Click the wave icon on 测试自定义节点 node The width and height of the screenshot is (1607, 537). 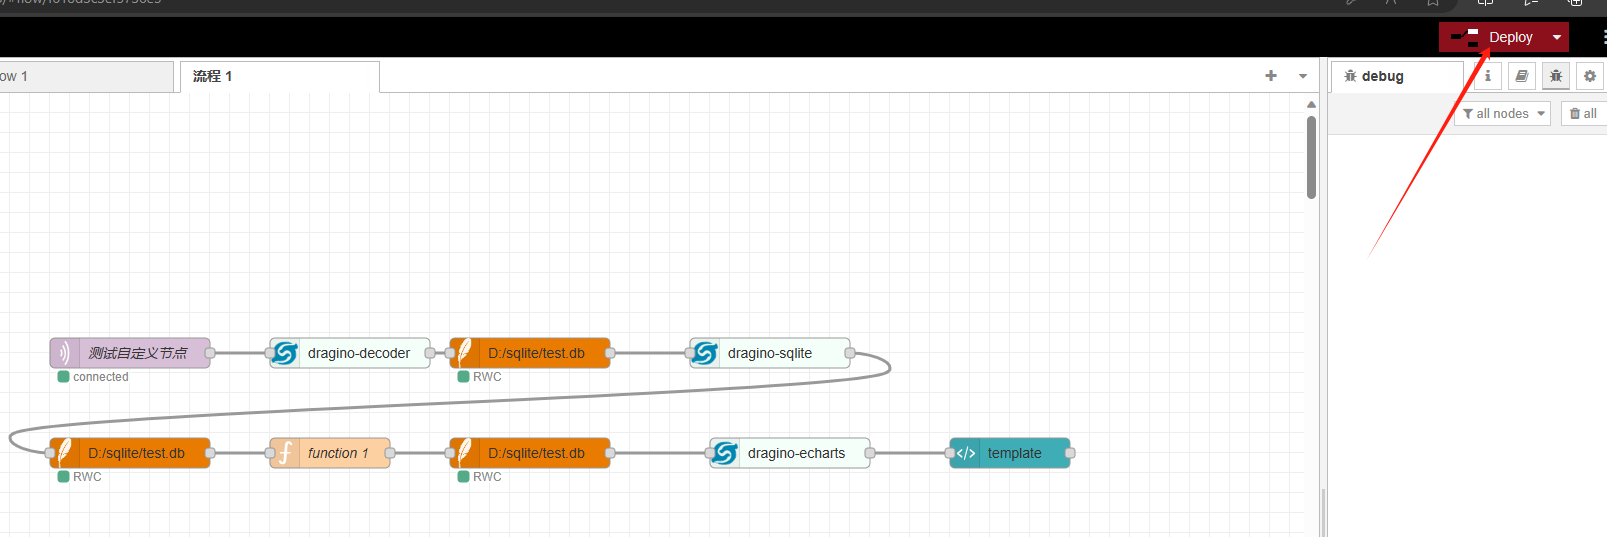pyautogui.click(x=65, y=353)
